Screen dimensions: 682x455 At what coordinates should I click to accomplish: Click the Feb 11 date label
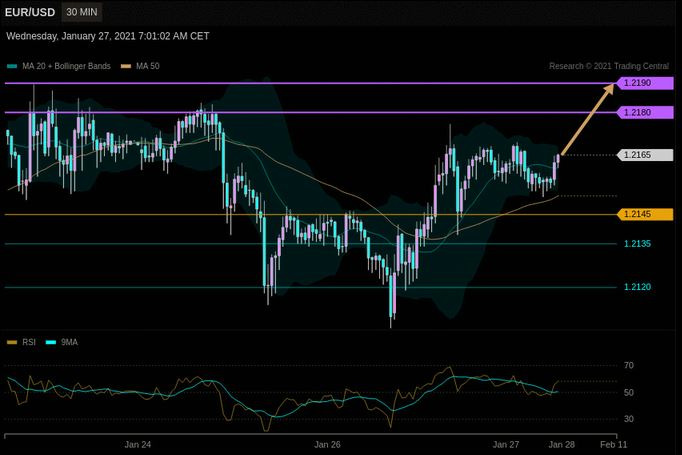614,445
